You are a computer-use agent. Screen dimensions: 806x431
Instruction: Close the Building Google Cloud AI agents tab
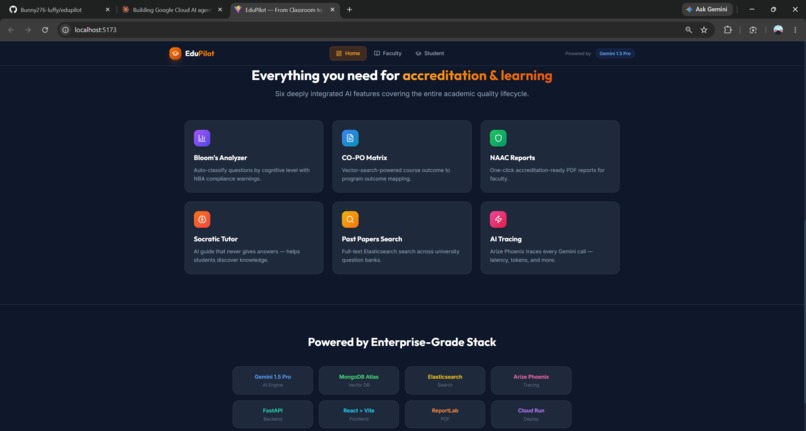click(x=220, y=9)
